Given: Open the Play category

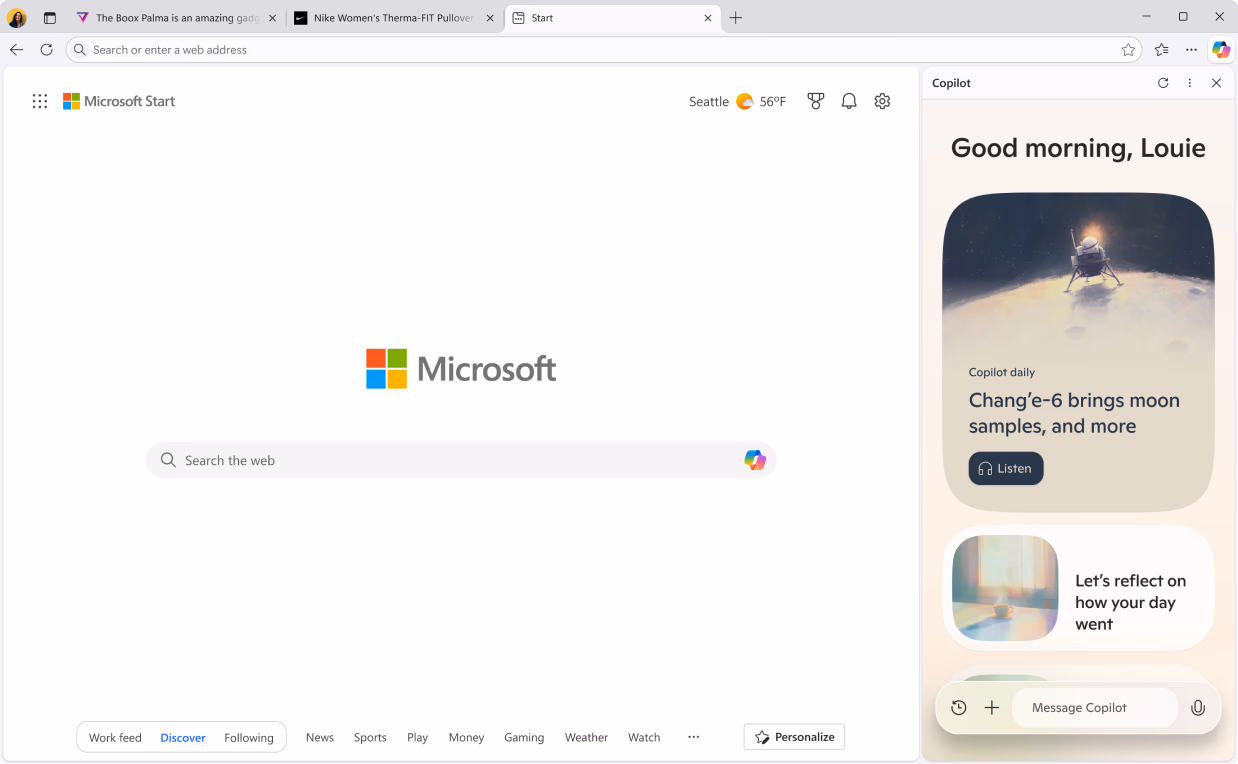Looking at the screenshot, I should [418, 737].
